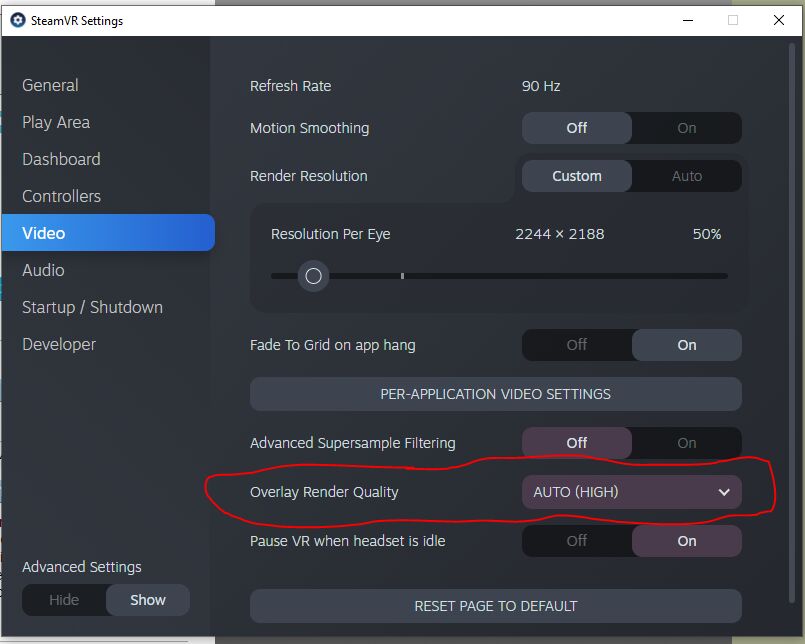The height and width of the screenshot is (644, 805).
Task: Open the Overlay Render Quality dropdown
Action: [631, 492]
